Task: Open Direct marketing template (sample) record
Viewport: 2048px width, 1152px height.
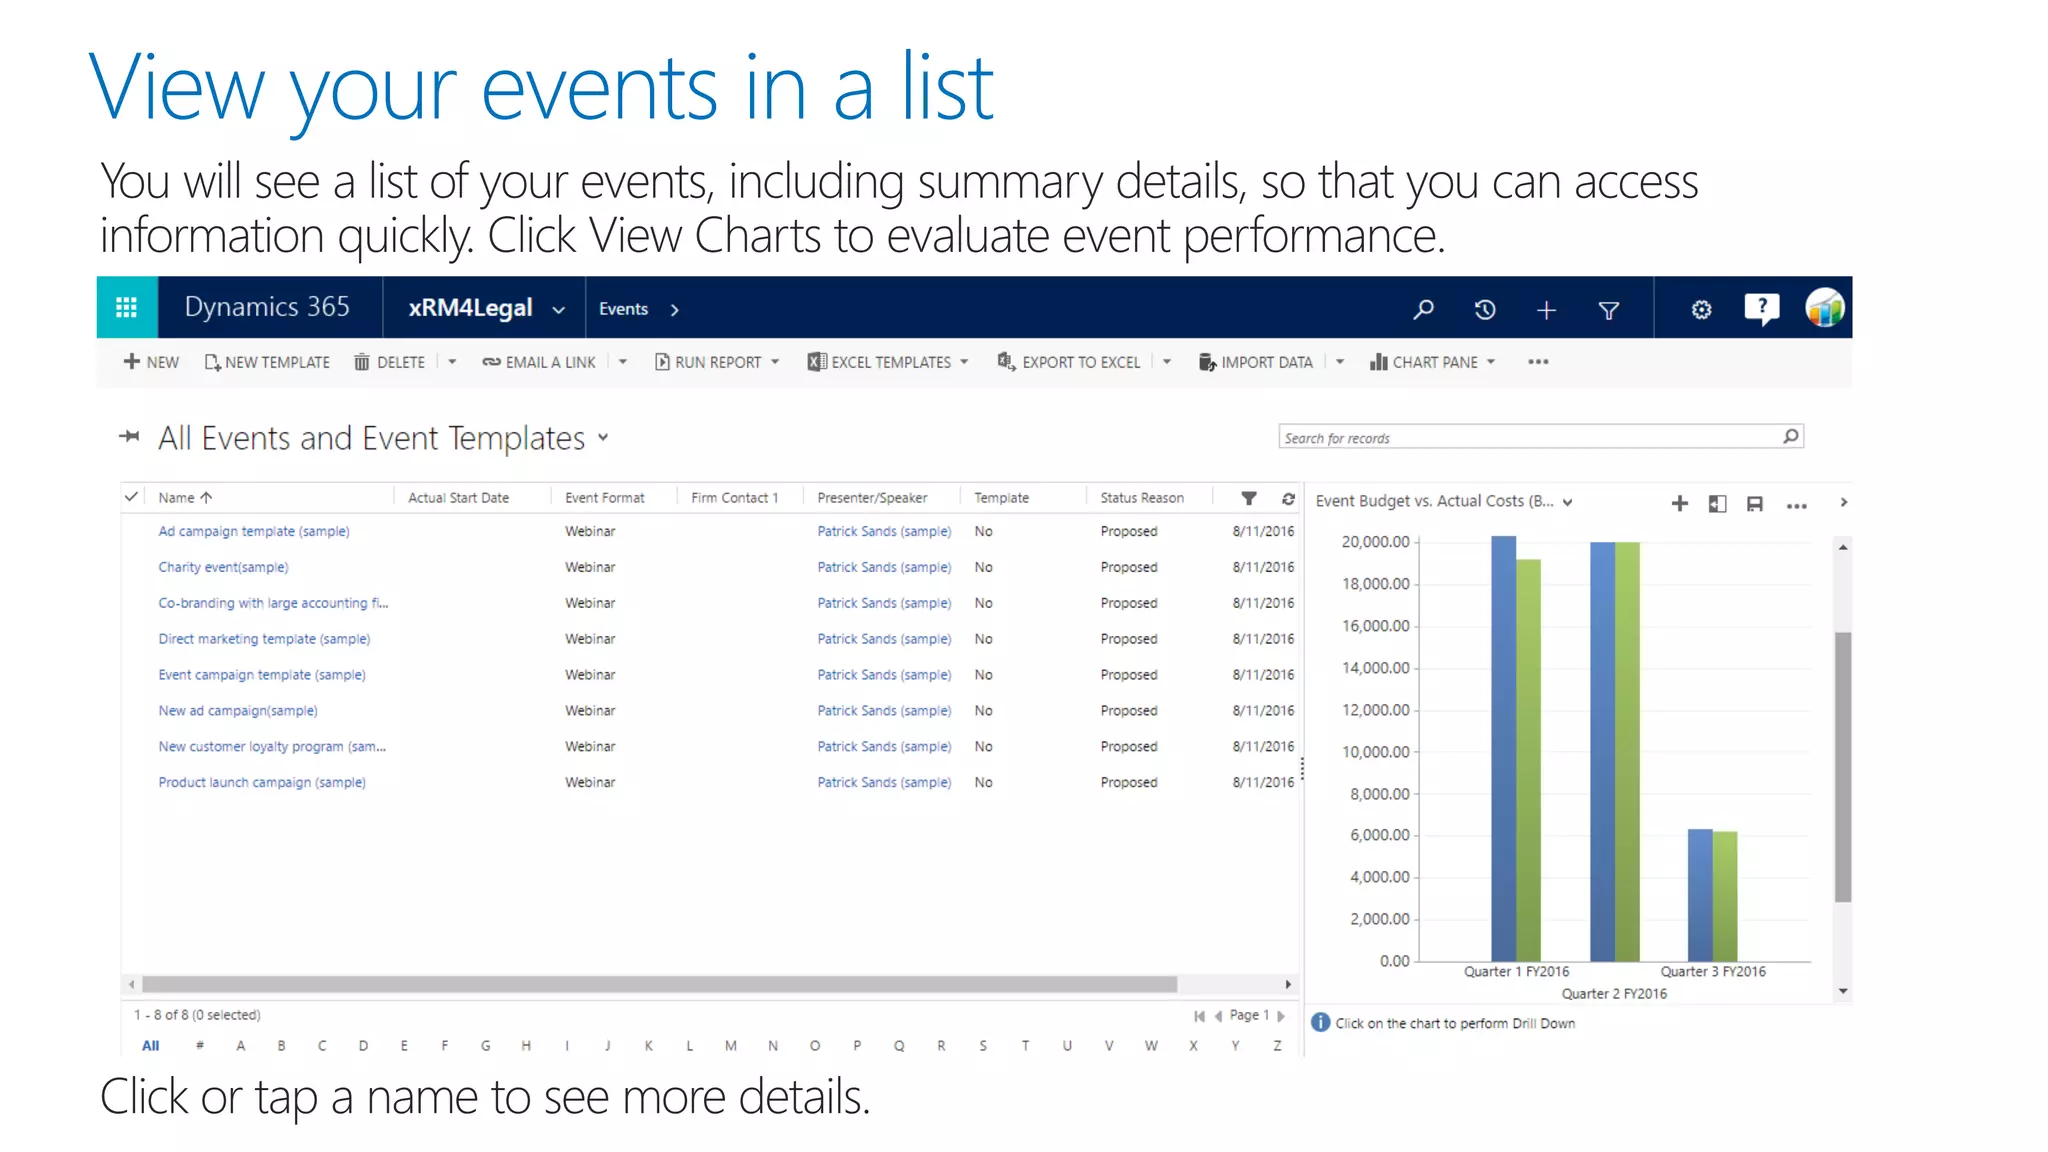Action: (x=264, y=639)
